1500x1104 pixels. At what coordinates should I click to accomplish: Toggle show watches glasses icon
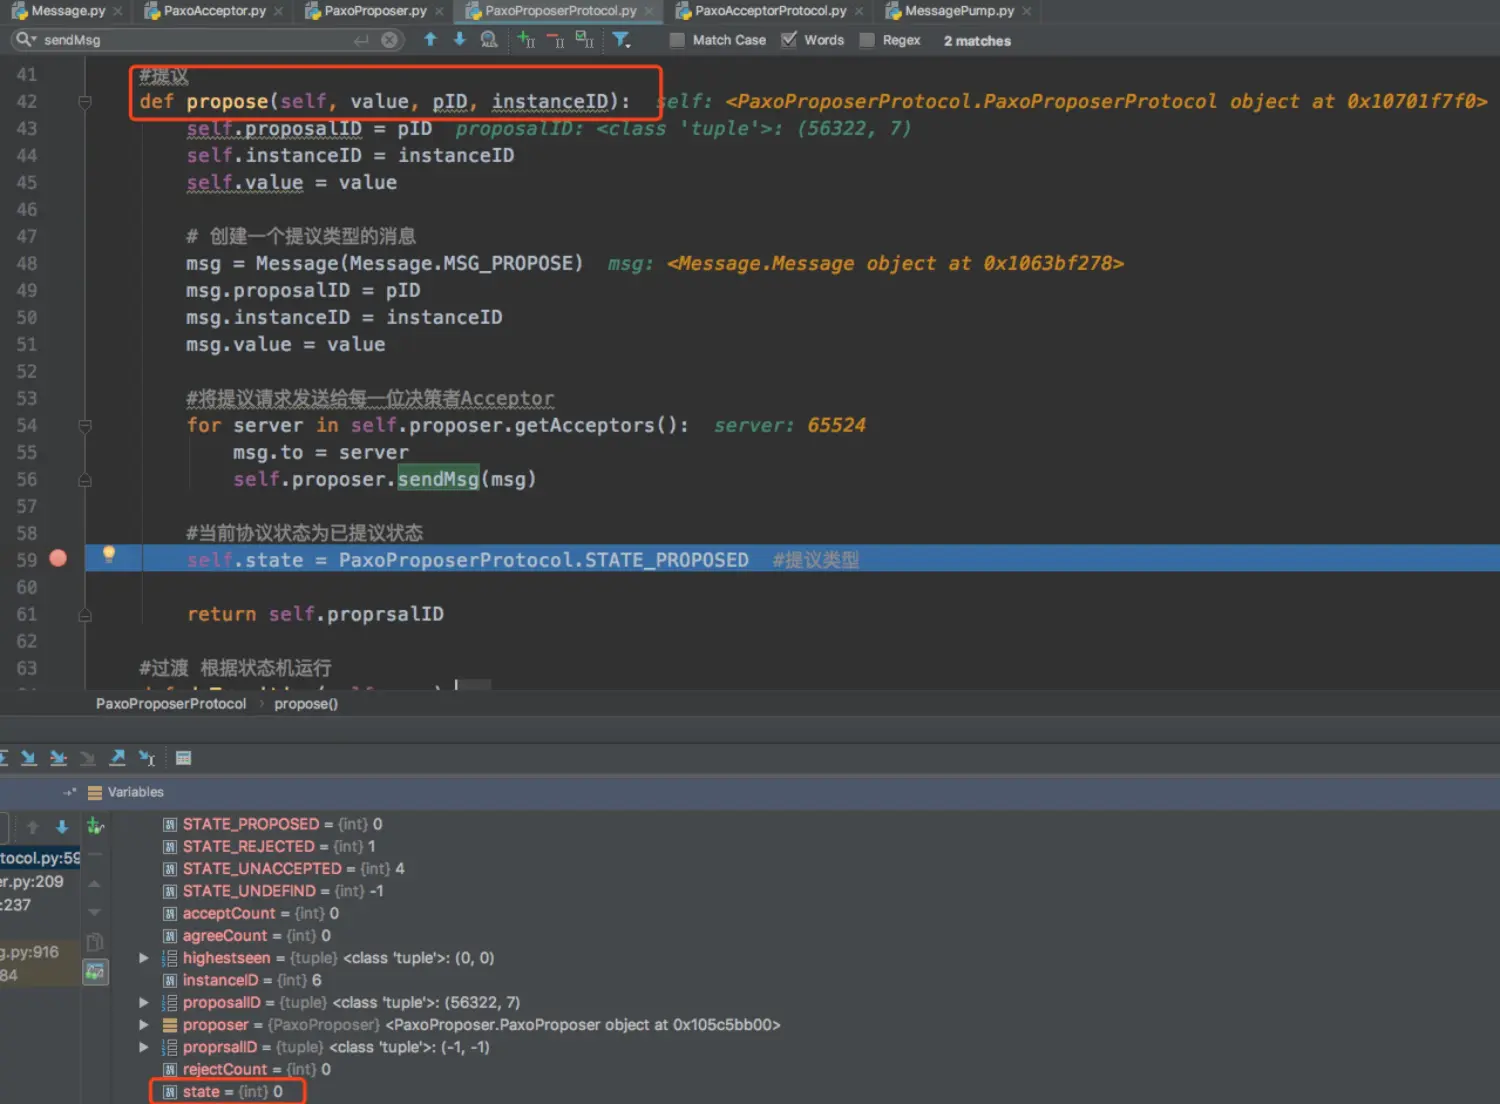pos(95,972)
